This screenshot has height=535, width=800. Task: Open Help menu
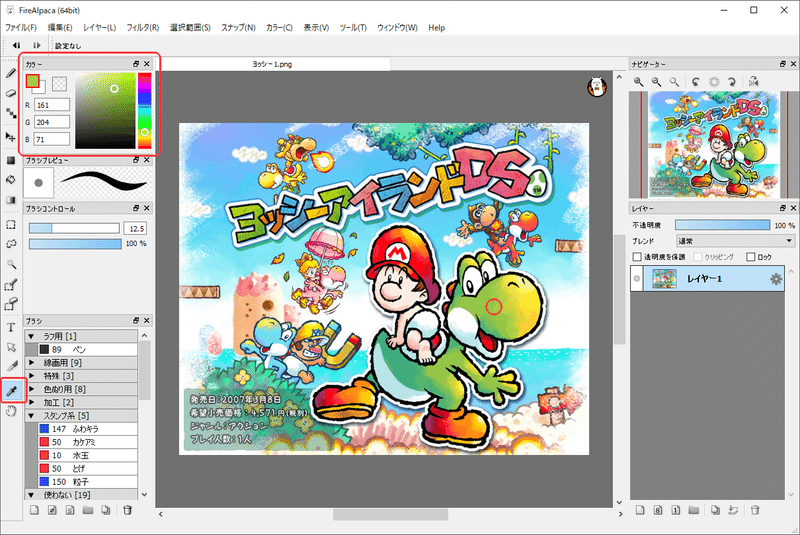point(436,28)
